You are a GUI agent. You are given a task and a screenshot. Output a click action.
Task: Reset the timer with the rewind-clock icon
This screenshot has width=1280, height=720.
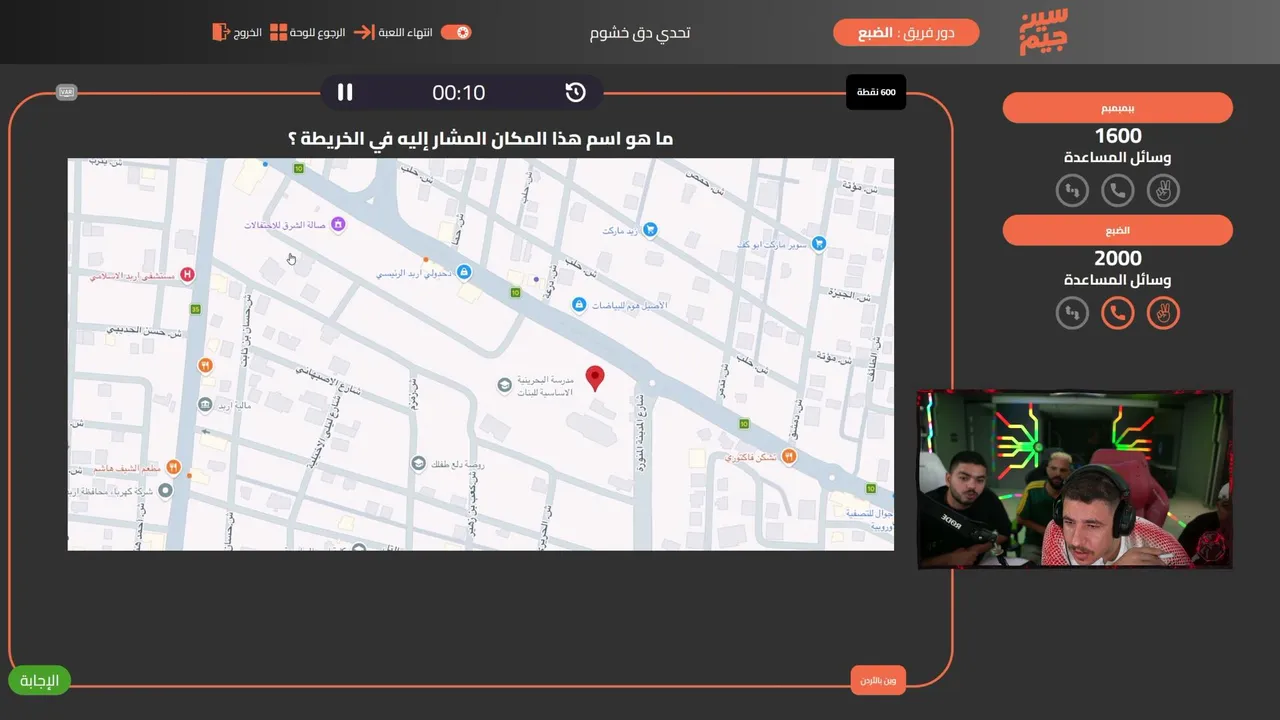[x=575, y=92]
